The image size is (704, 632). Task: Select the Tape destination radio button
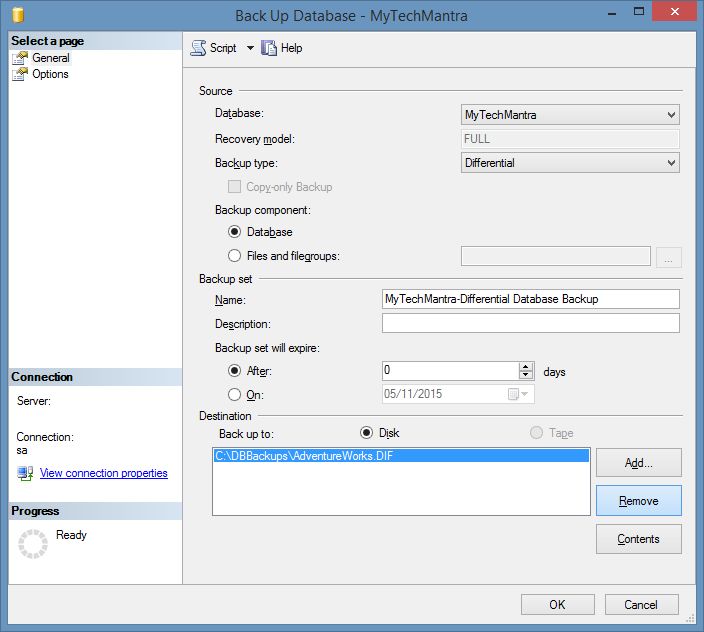pyautogui.click(x=536, y=433)
